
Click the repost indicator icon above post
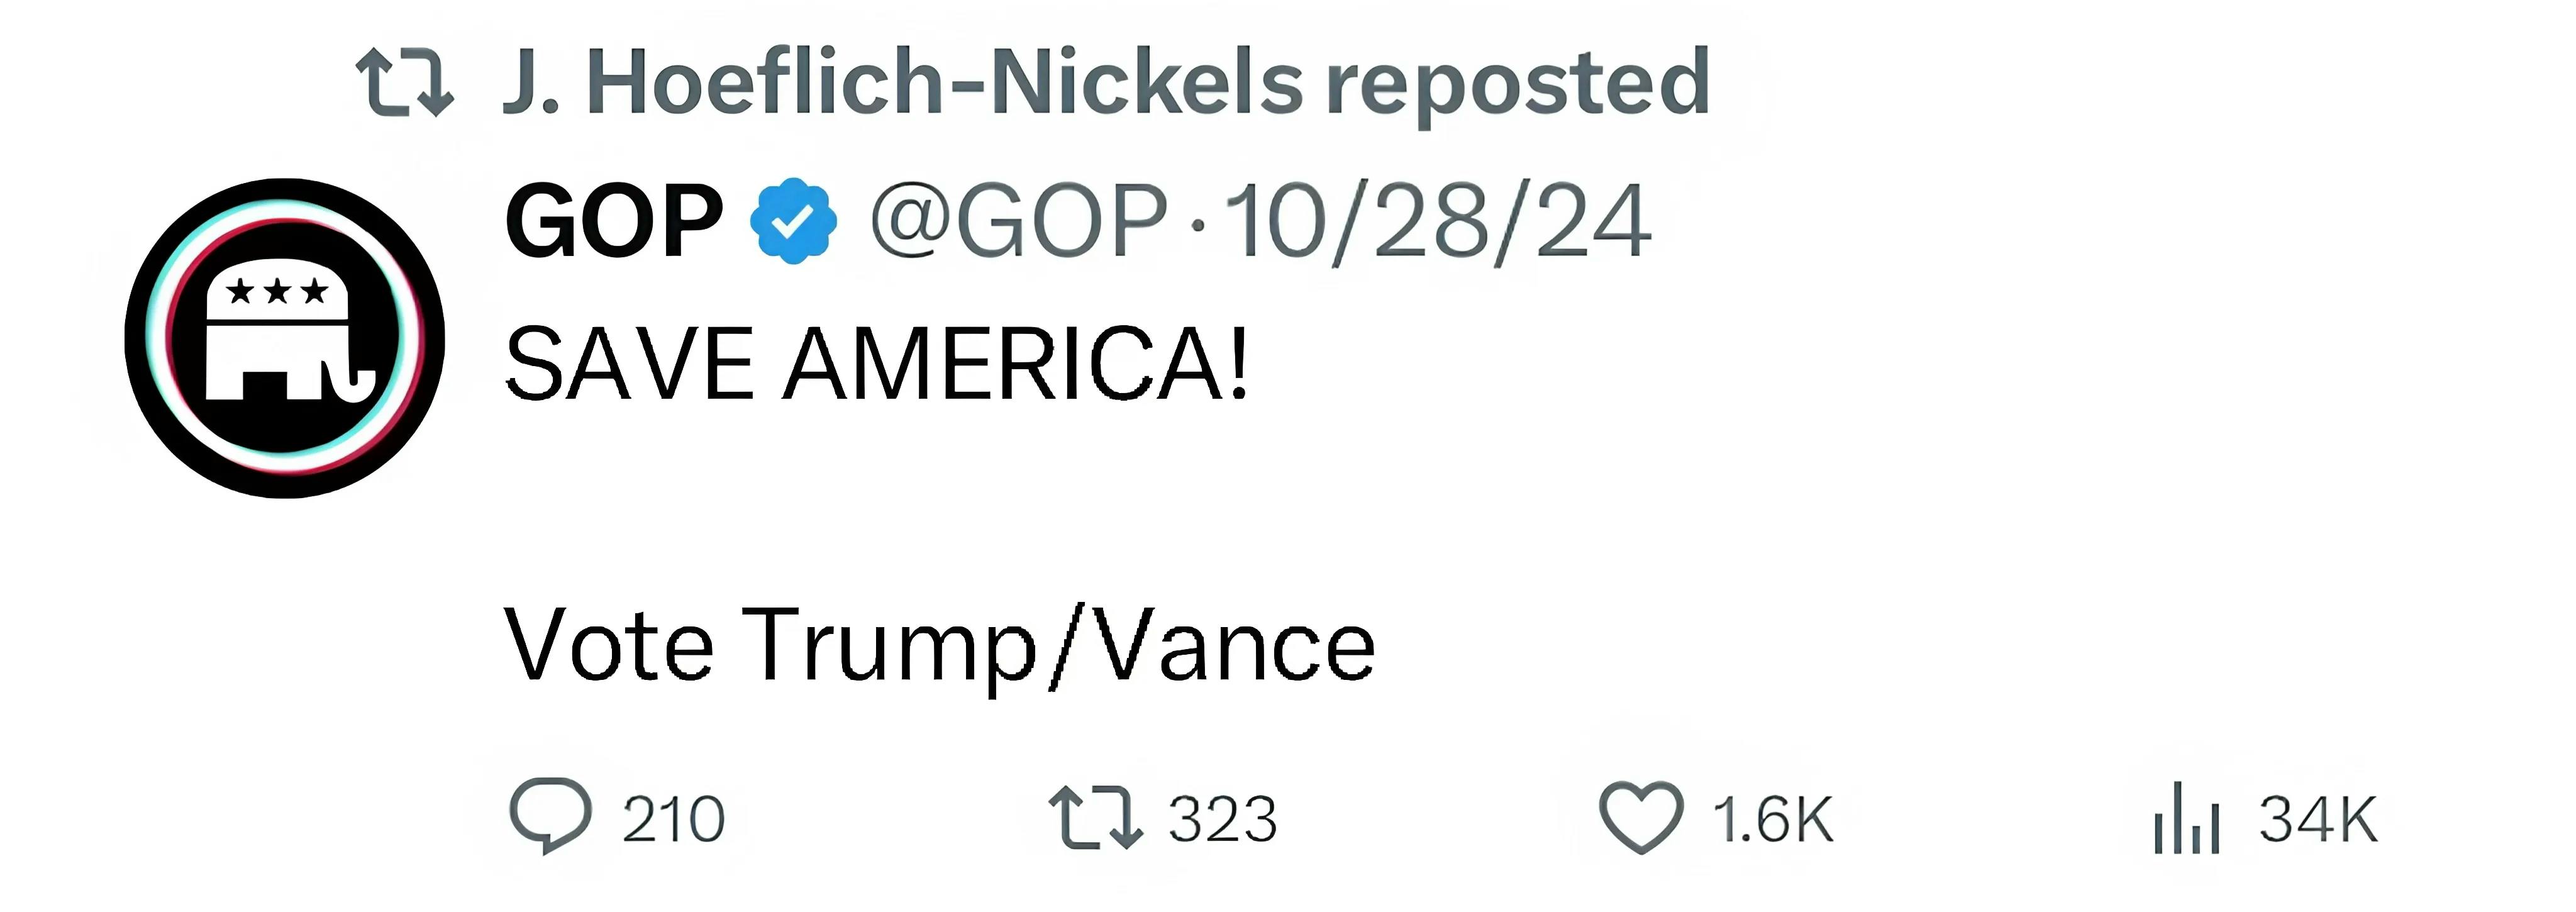click(x=405, y=83)
